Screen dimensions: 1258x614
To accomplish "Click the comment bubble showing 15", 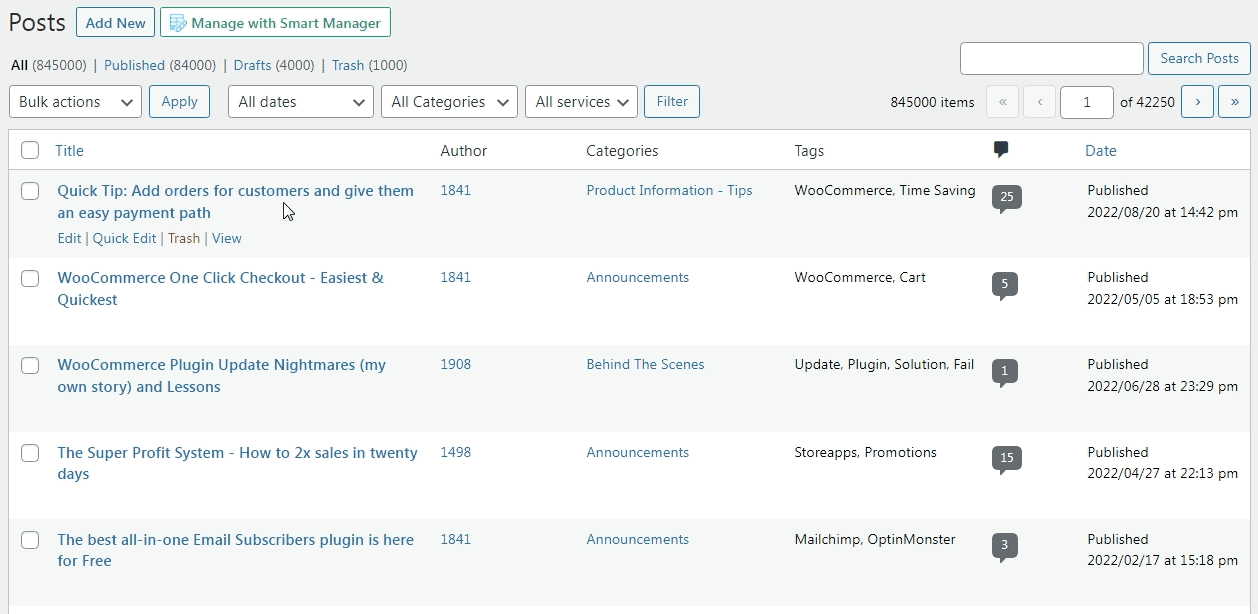I will (x=1006, y=459).
